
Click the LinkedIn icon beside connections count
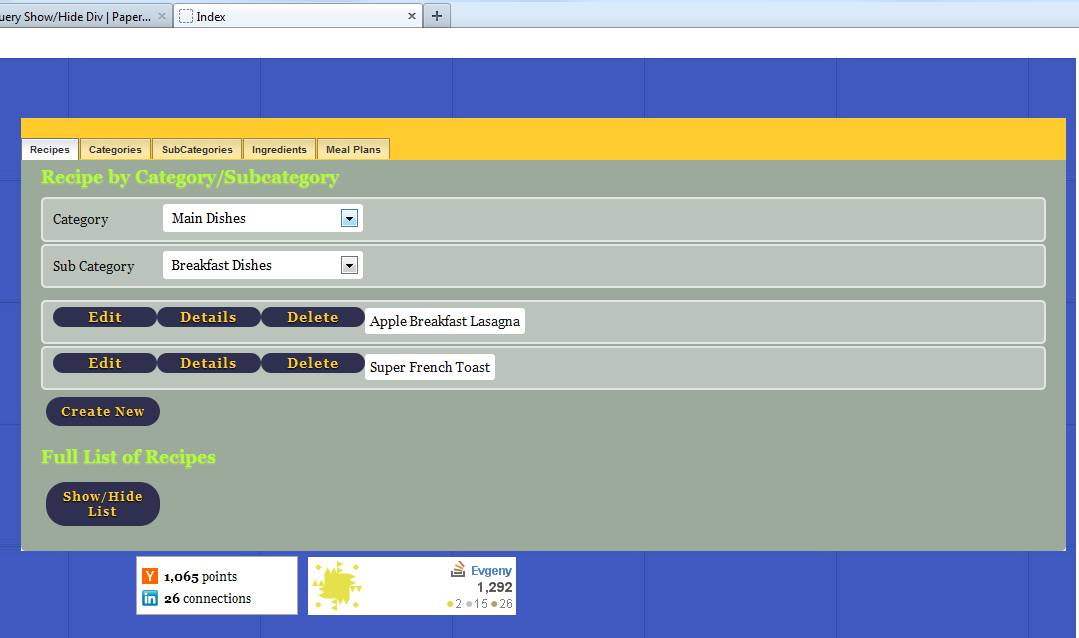pos(150,598)
